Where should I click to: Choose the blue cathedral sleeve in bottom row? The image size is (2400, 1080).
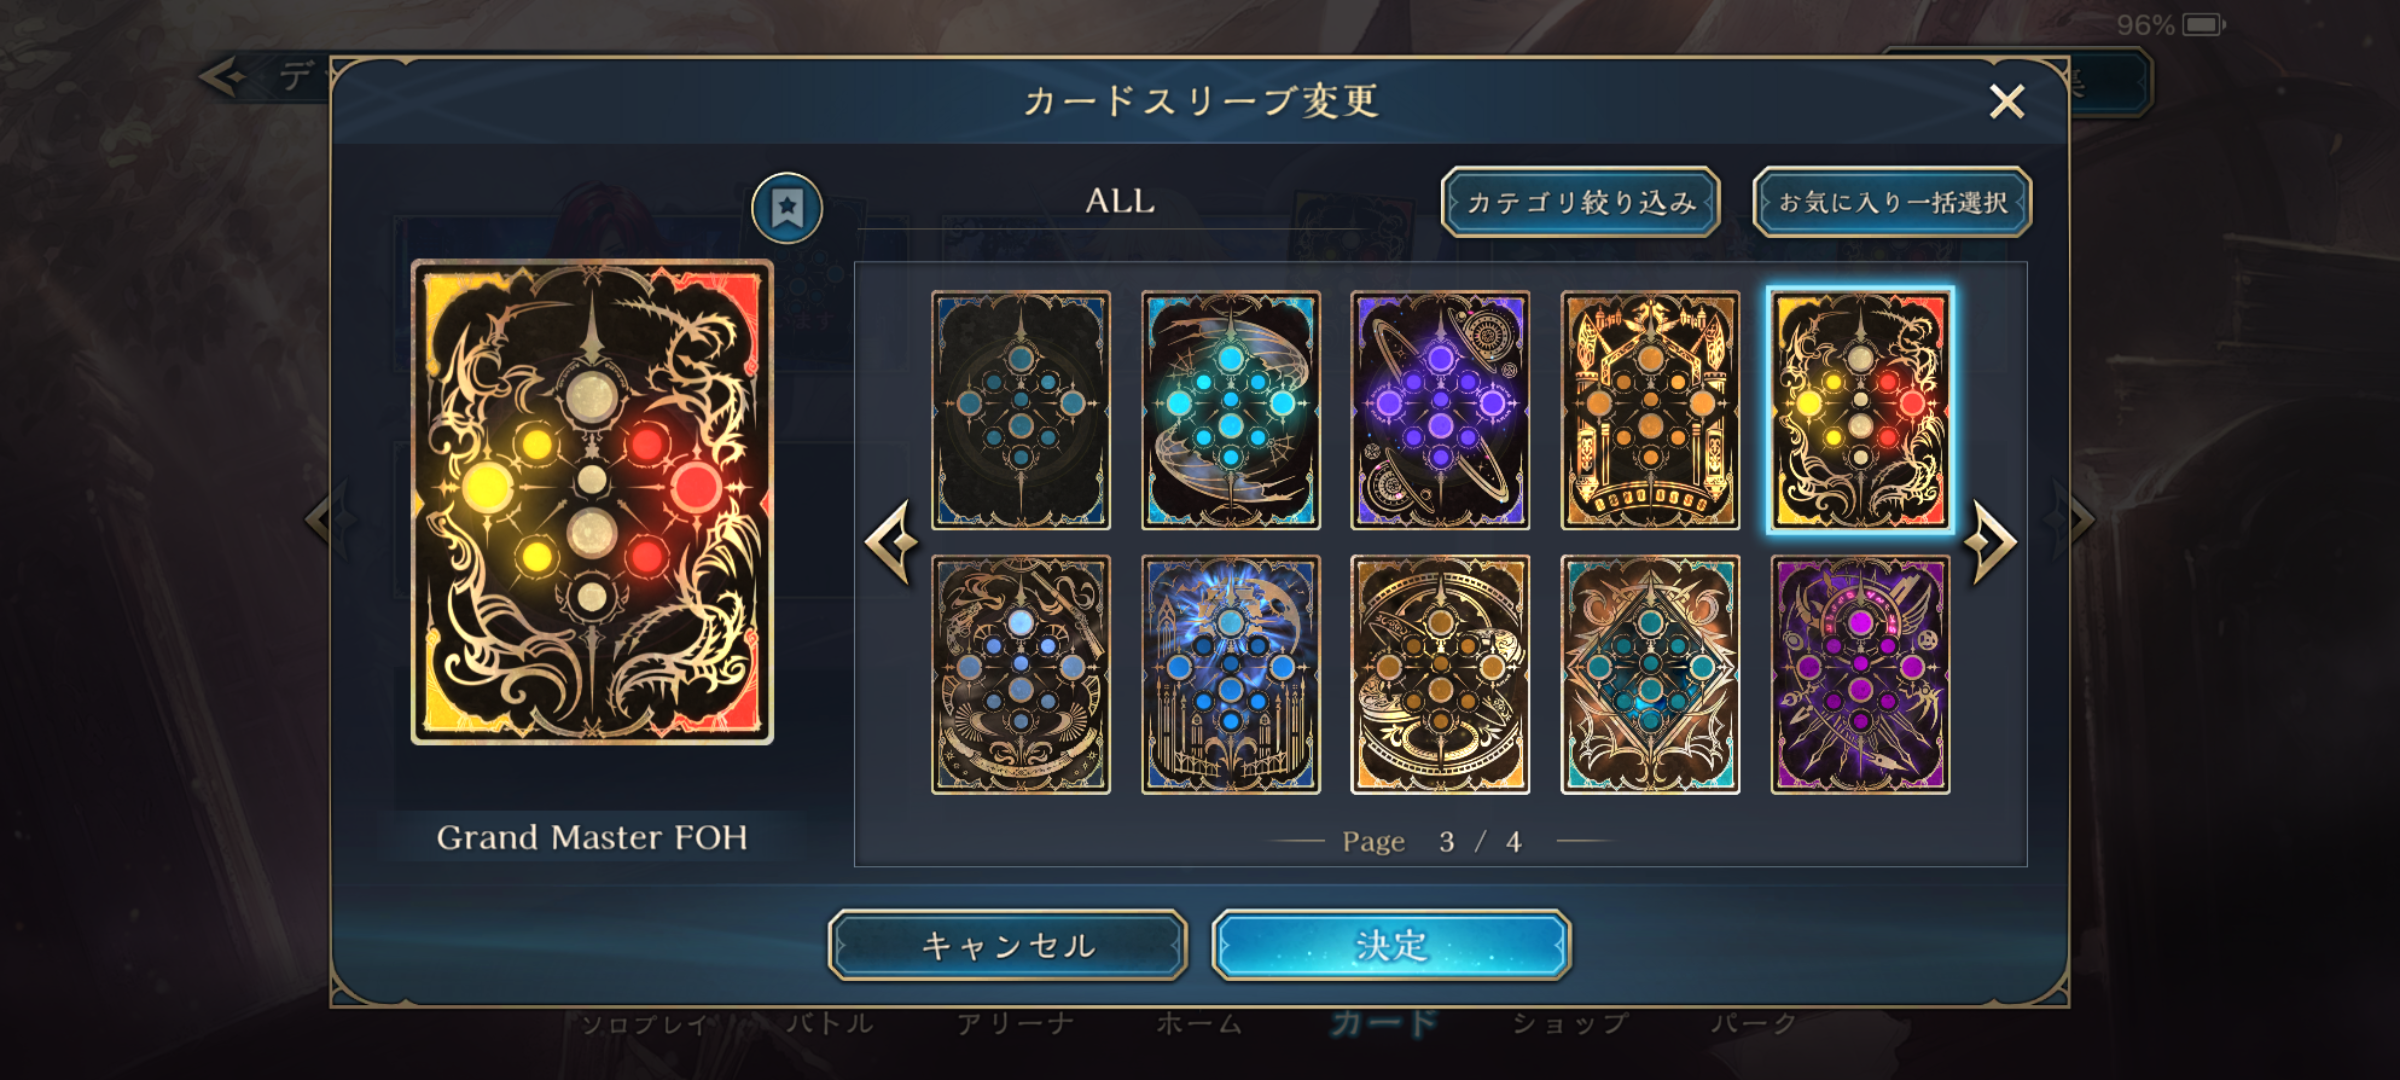pos(1231,675)
